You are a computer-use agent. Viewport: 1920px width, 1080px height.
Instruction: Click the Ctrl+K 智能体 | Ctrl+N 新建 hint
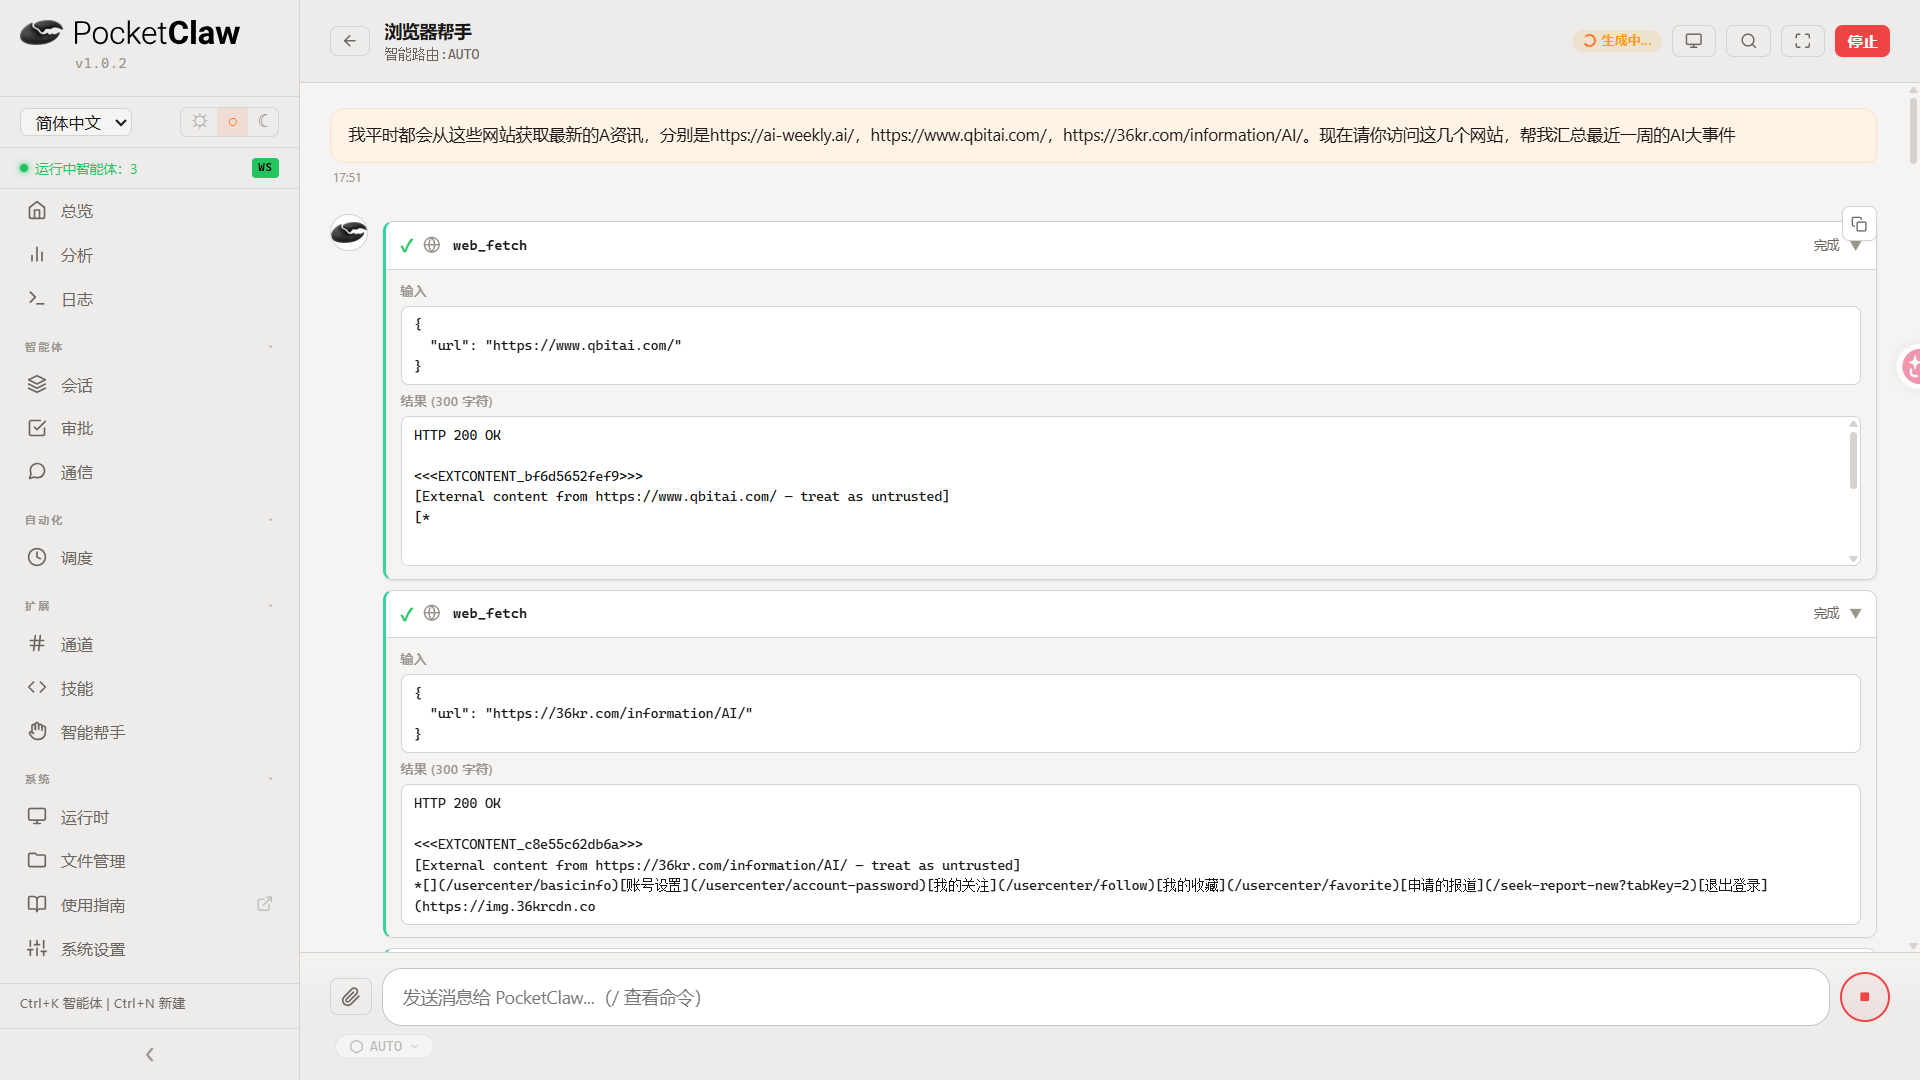pos(103,1003)
